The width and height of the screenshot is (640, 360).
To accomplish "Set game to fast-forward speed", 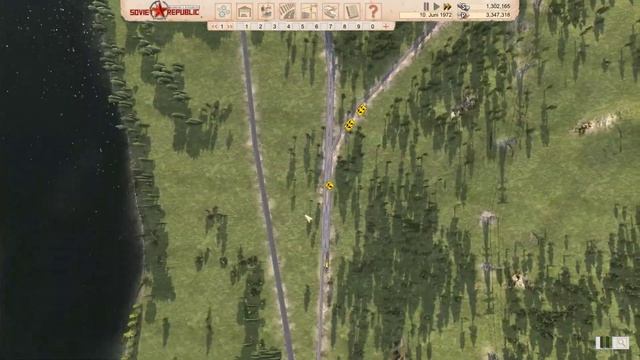I will 448,6.
